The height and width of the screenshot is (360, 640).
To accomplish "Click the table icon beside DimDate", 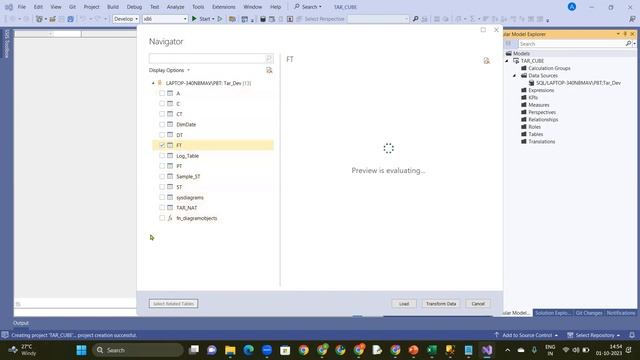I will tap(170, 124).
